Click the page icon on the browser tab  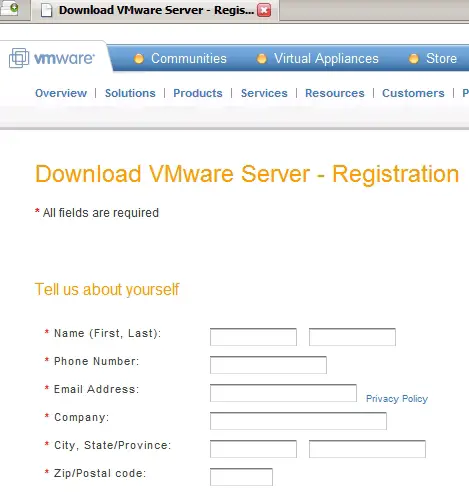pos(47,10)
